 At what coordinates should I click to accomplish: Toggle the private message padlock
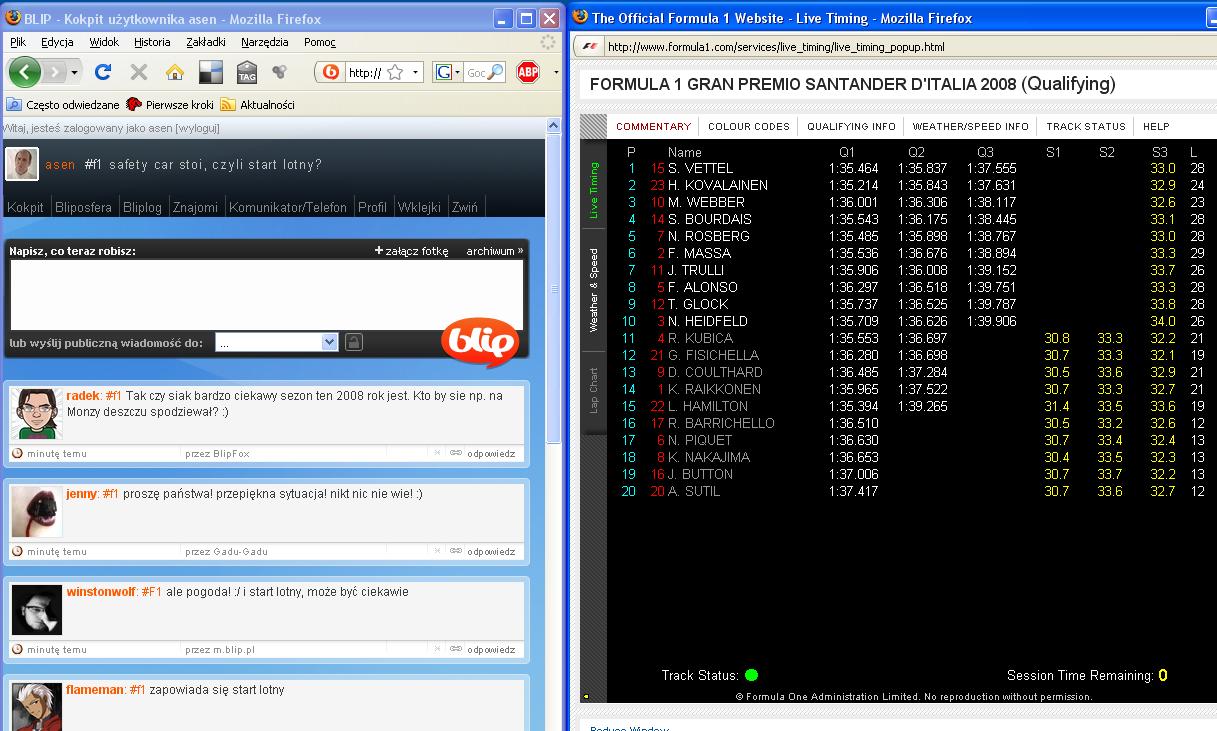pyautogui.click(x=354, y=343)
